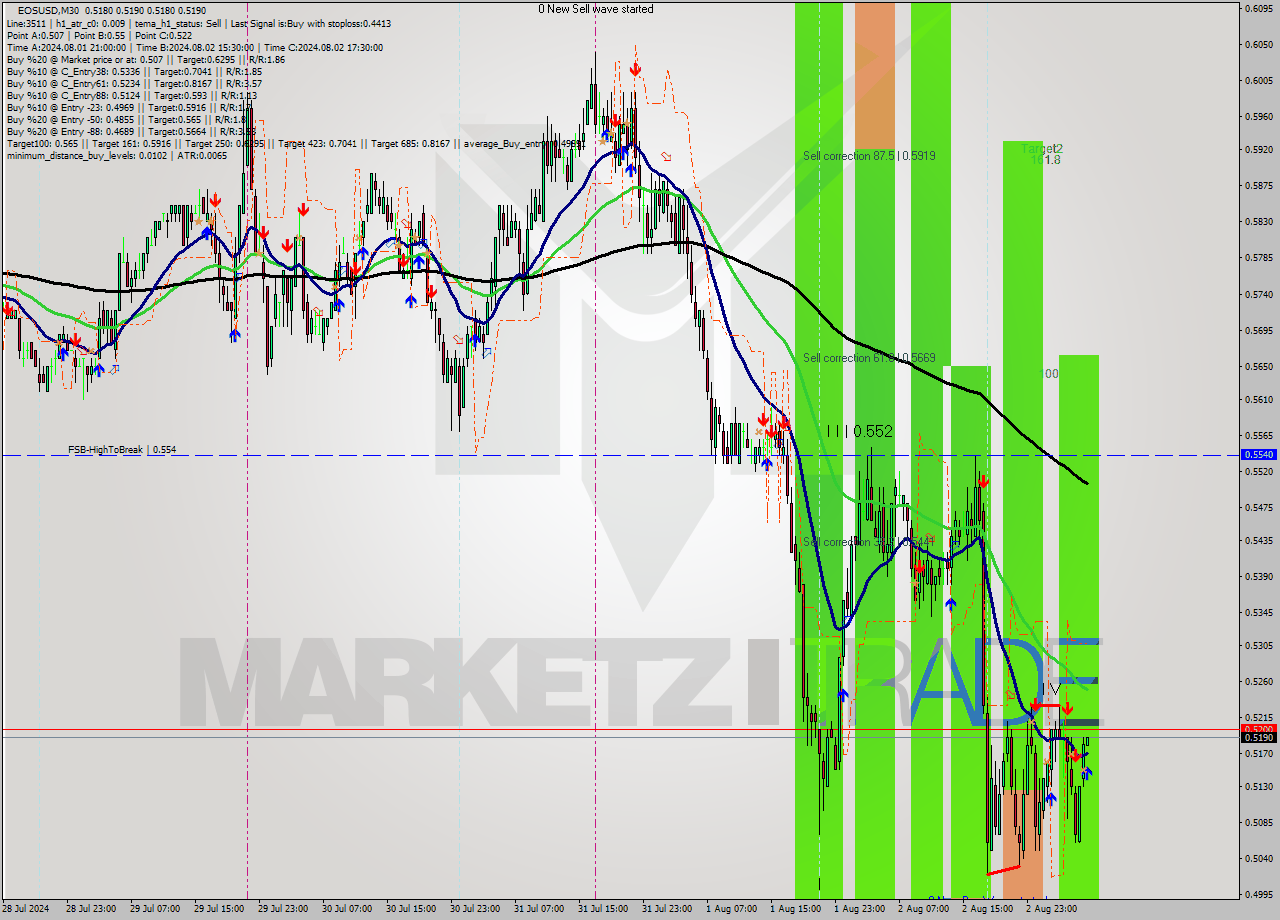
Task: Click the EOSUSD,M30 chart title
Action: [x=48, y=10]
